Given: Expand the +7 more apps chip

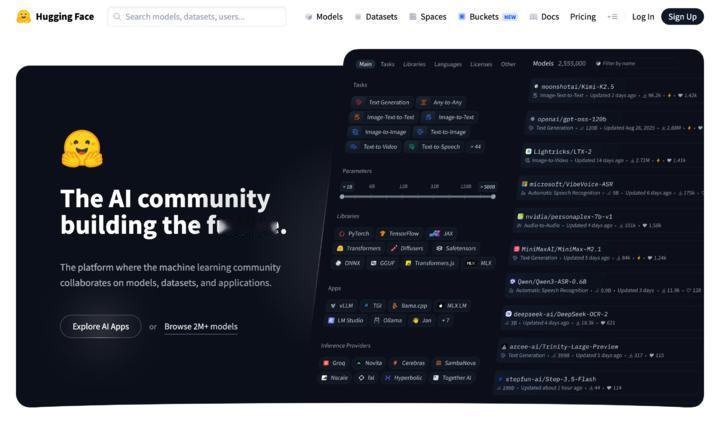Looking at the screenshot, I should pyautogui.click(x=445, y=320).
